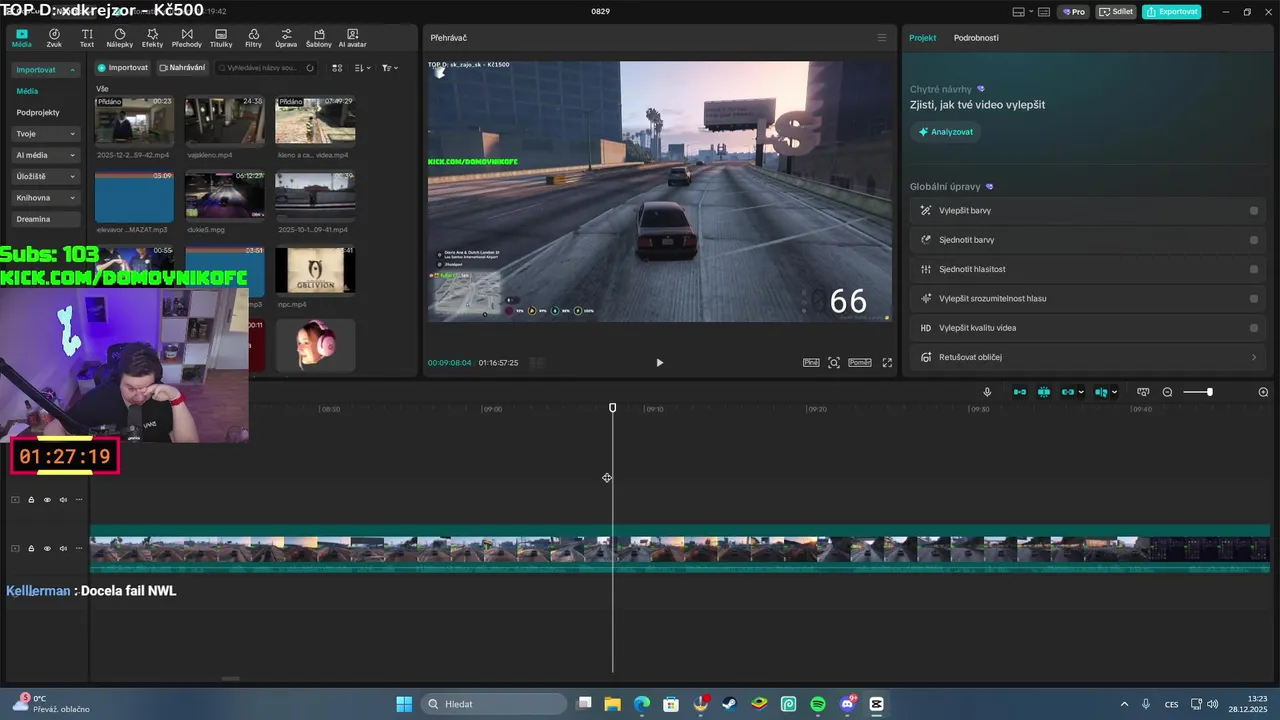Image resolution: width=1280 pixels, height=720 pixels.
Task: Click the Sdílet share button
Action: 1116,12
